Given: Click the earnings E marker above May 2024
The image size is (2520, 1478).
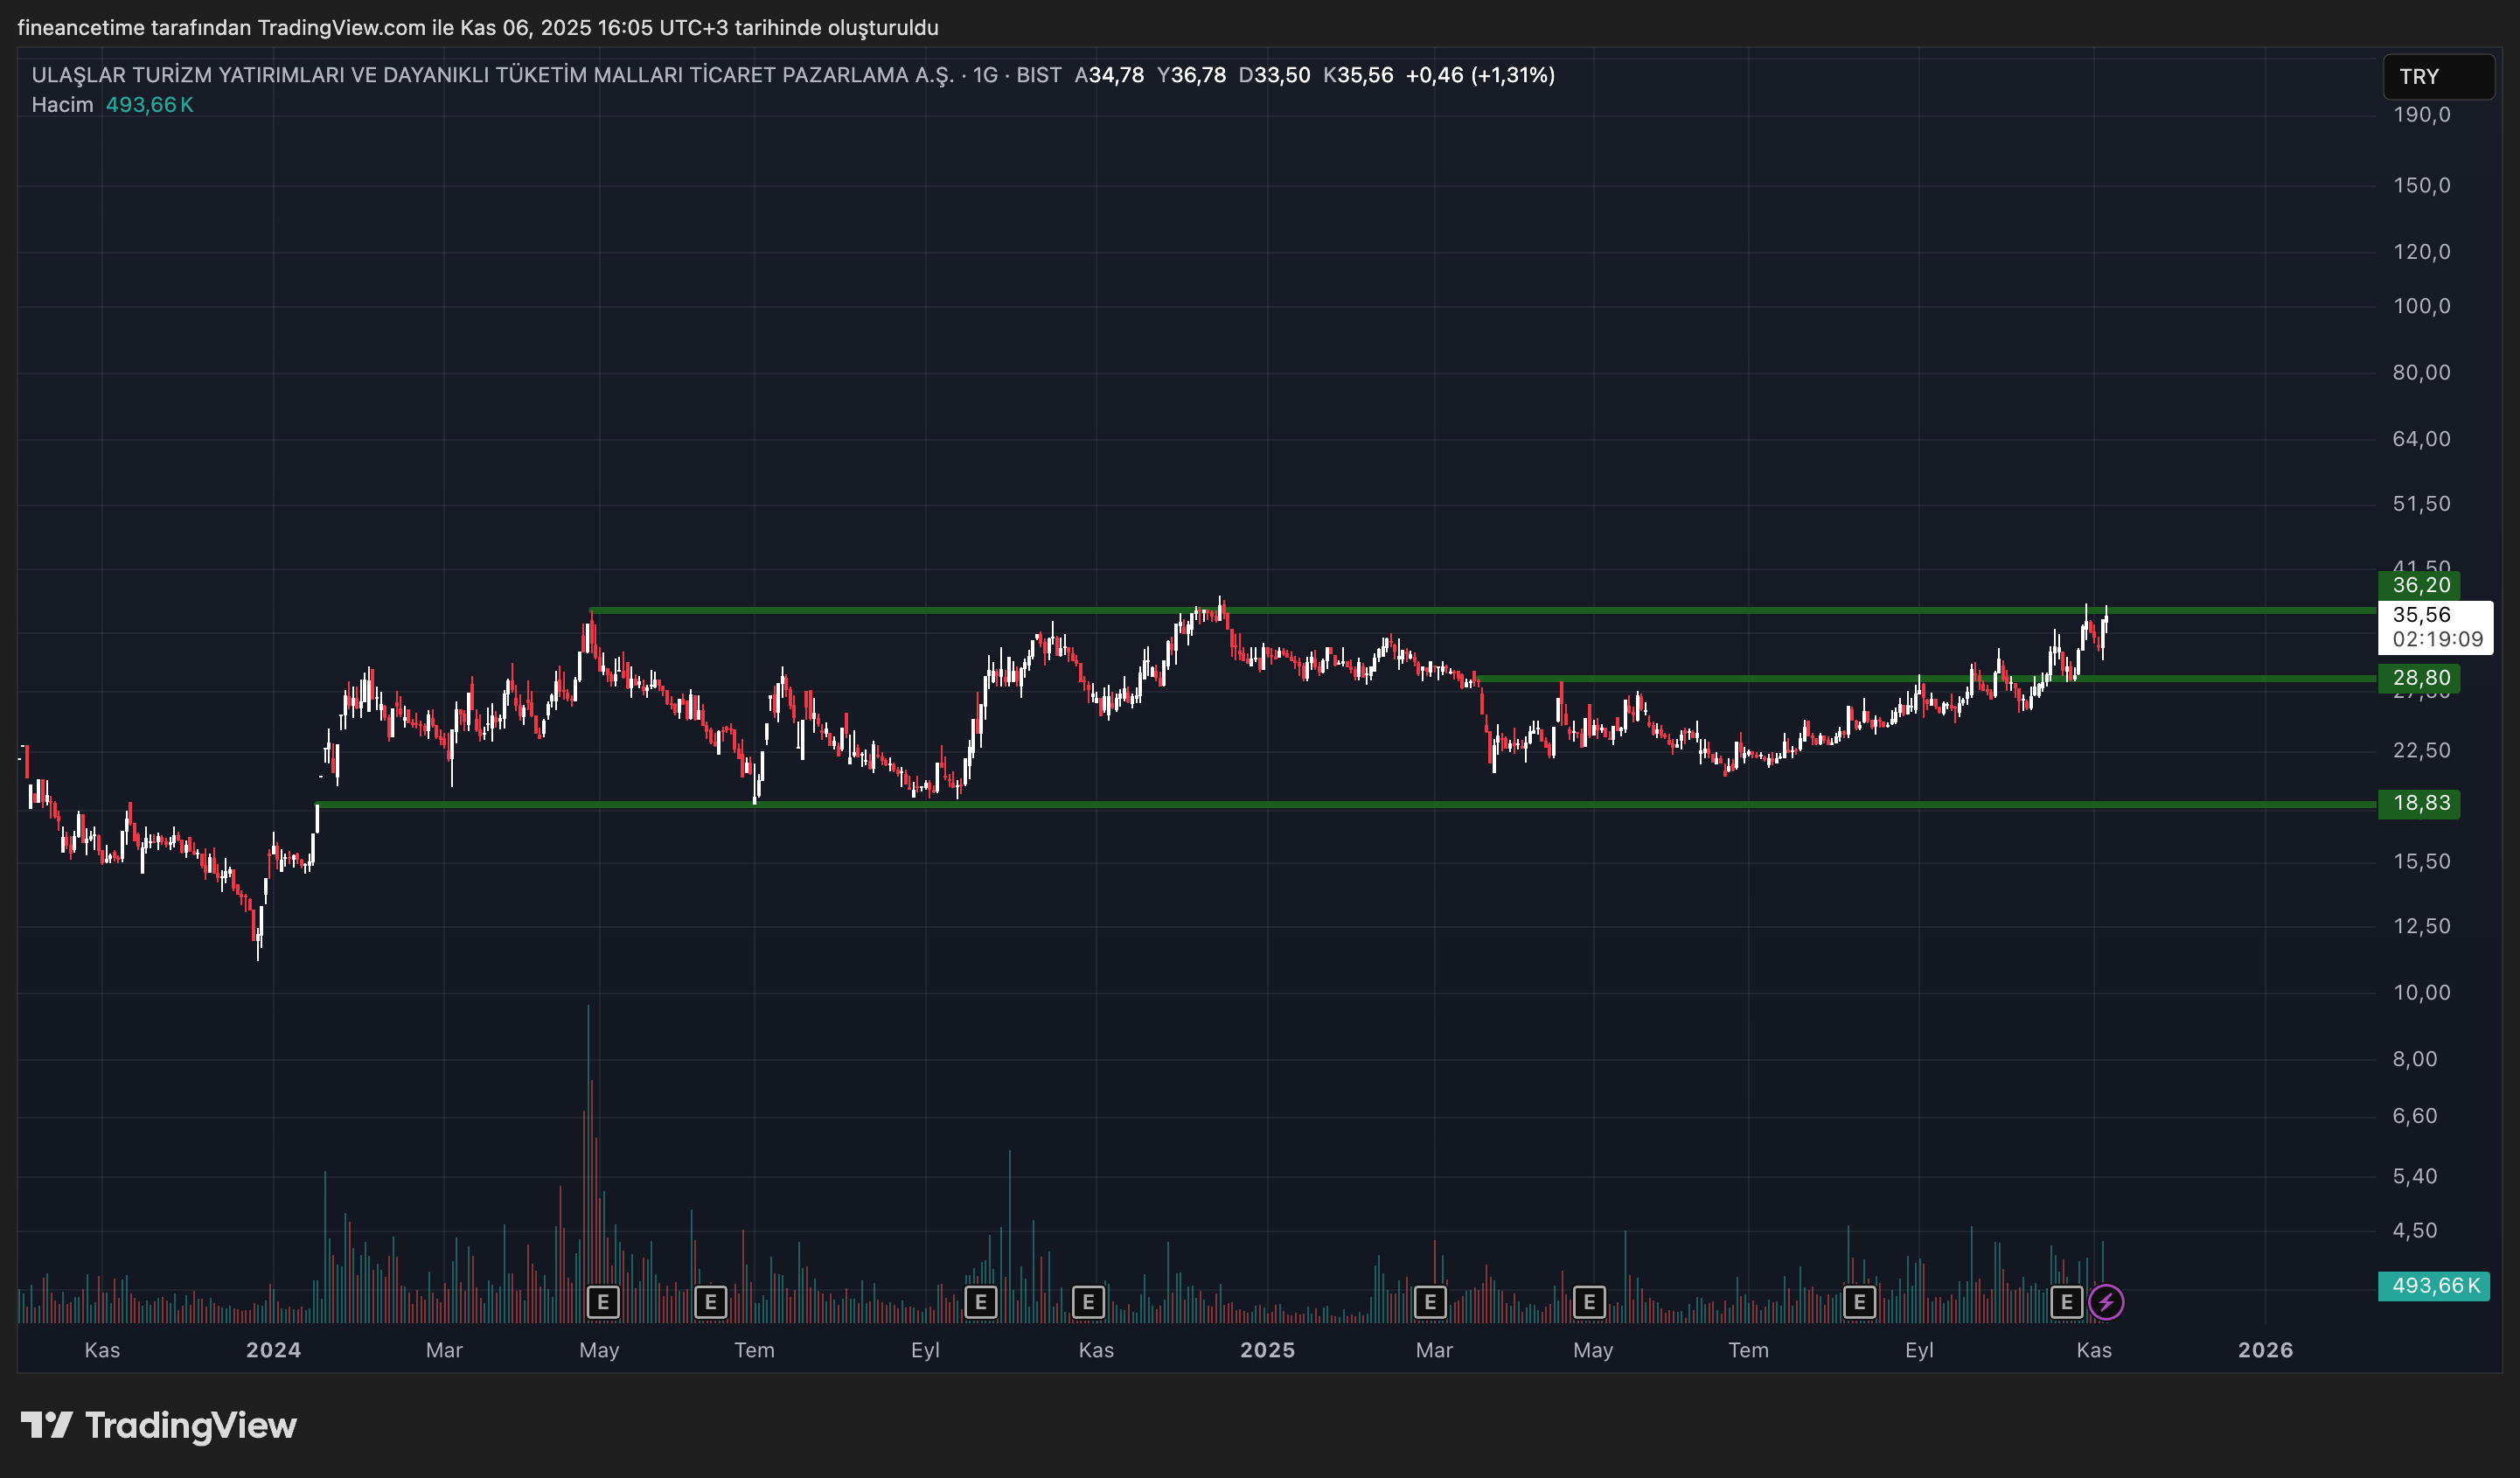Looking at the screenshot, I should (603, 1302).
